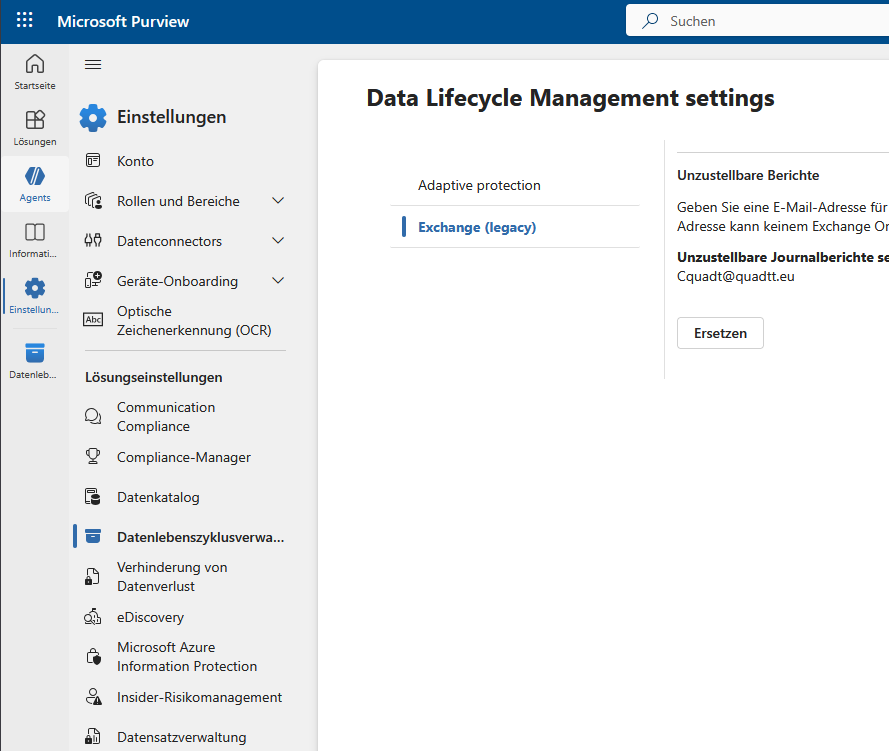Click the large blue Einstellungen gear icon
The height and width of the screenshot is (751, 889).
tap(93, 118)
